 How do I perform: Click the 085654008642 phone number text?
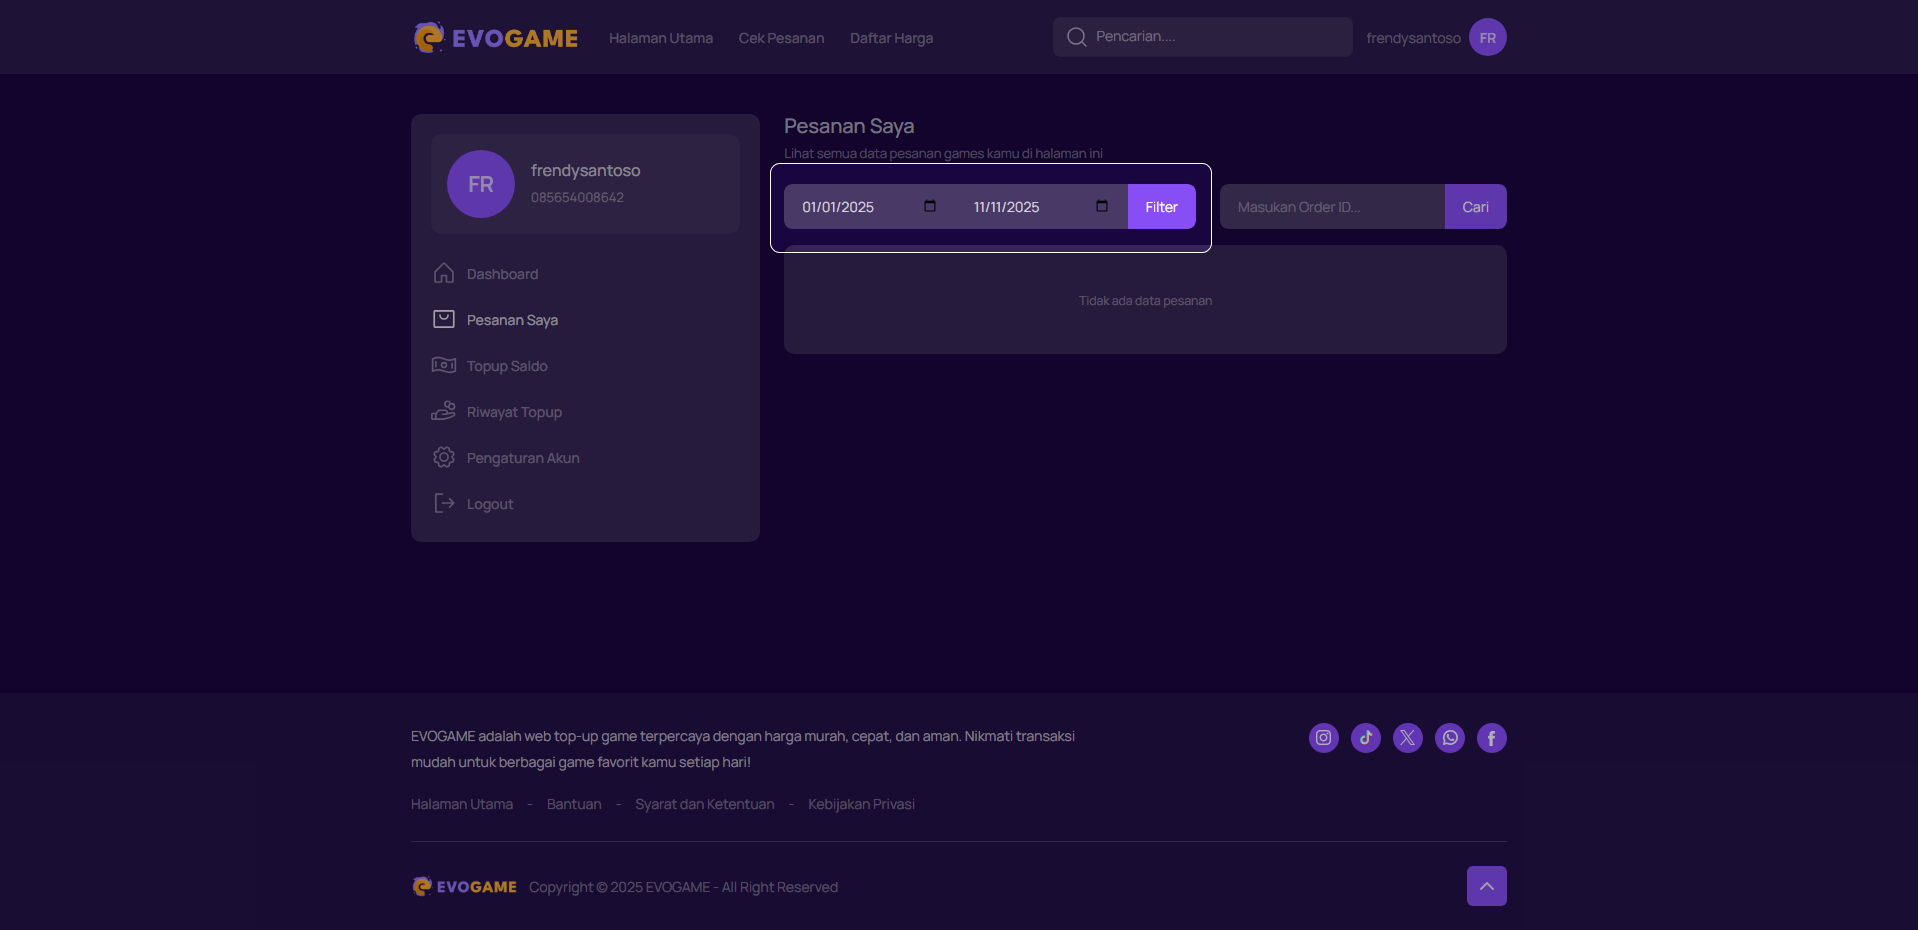tap(577, 197)
